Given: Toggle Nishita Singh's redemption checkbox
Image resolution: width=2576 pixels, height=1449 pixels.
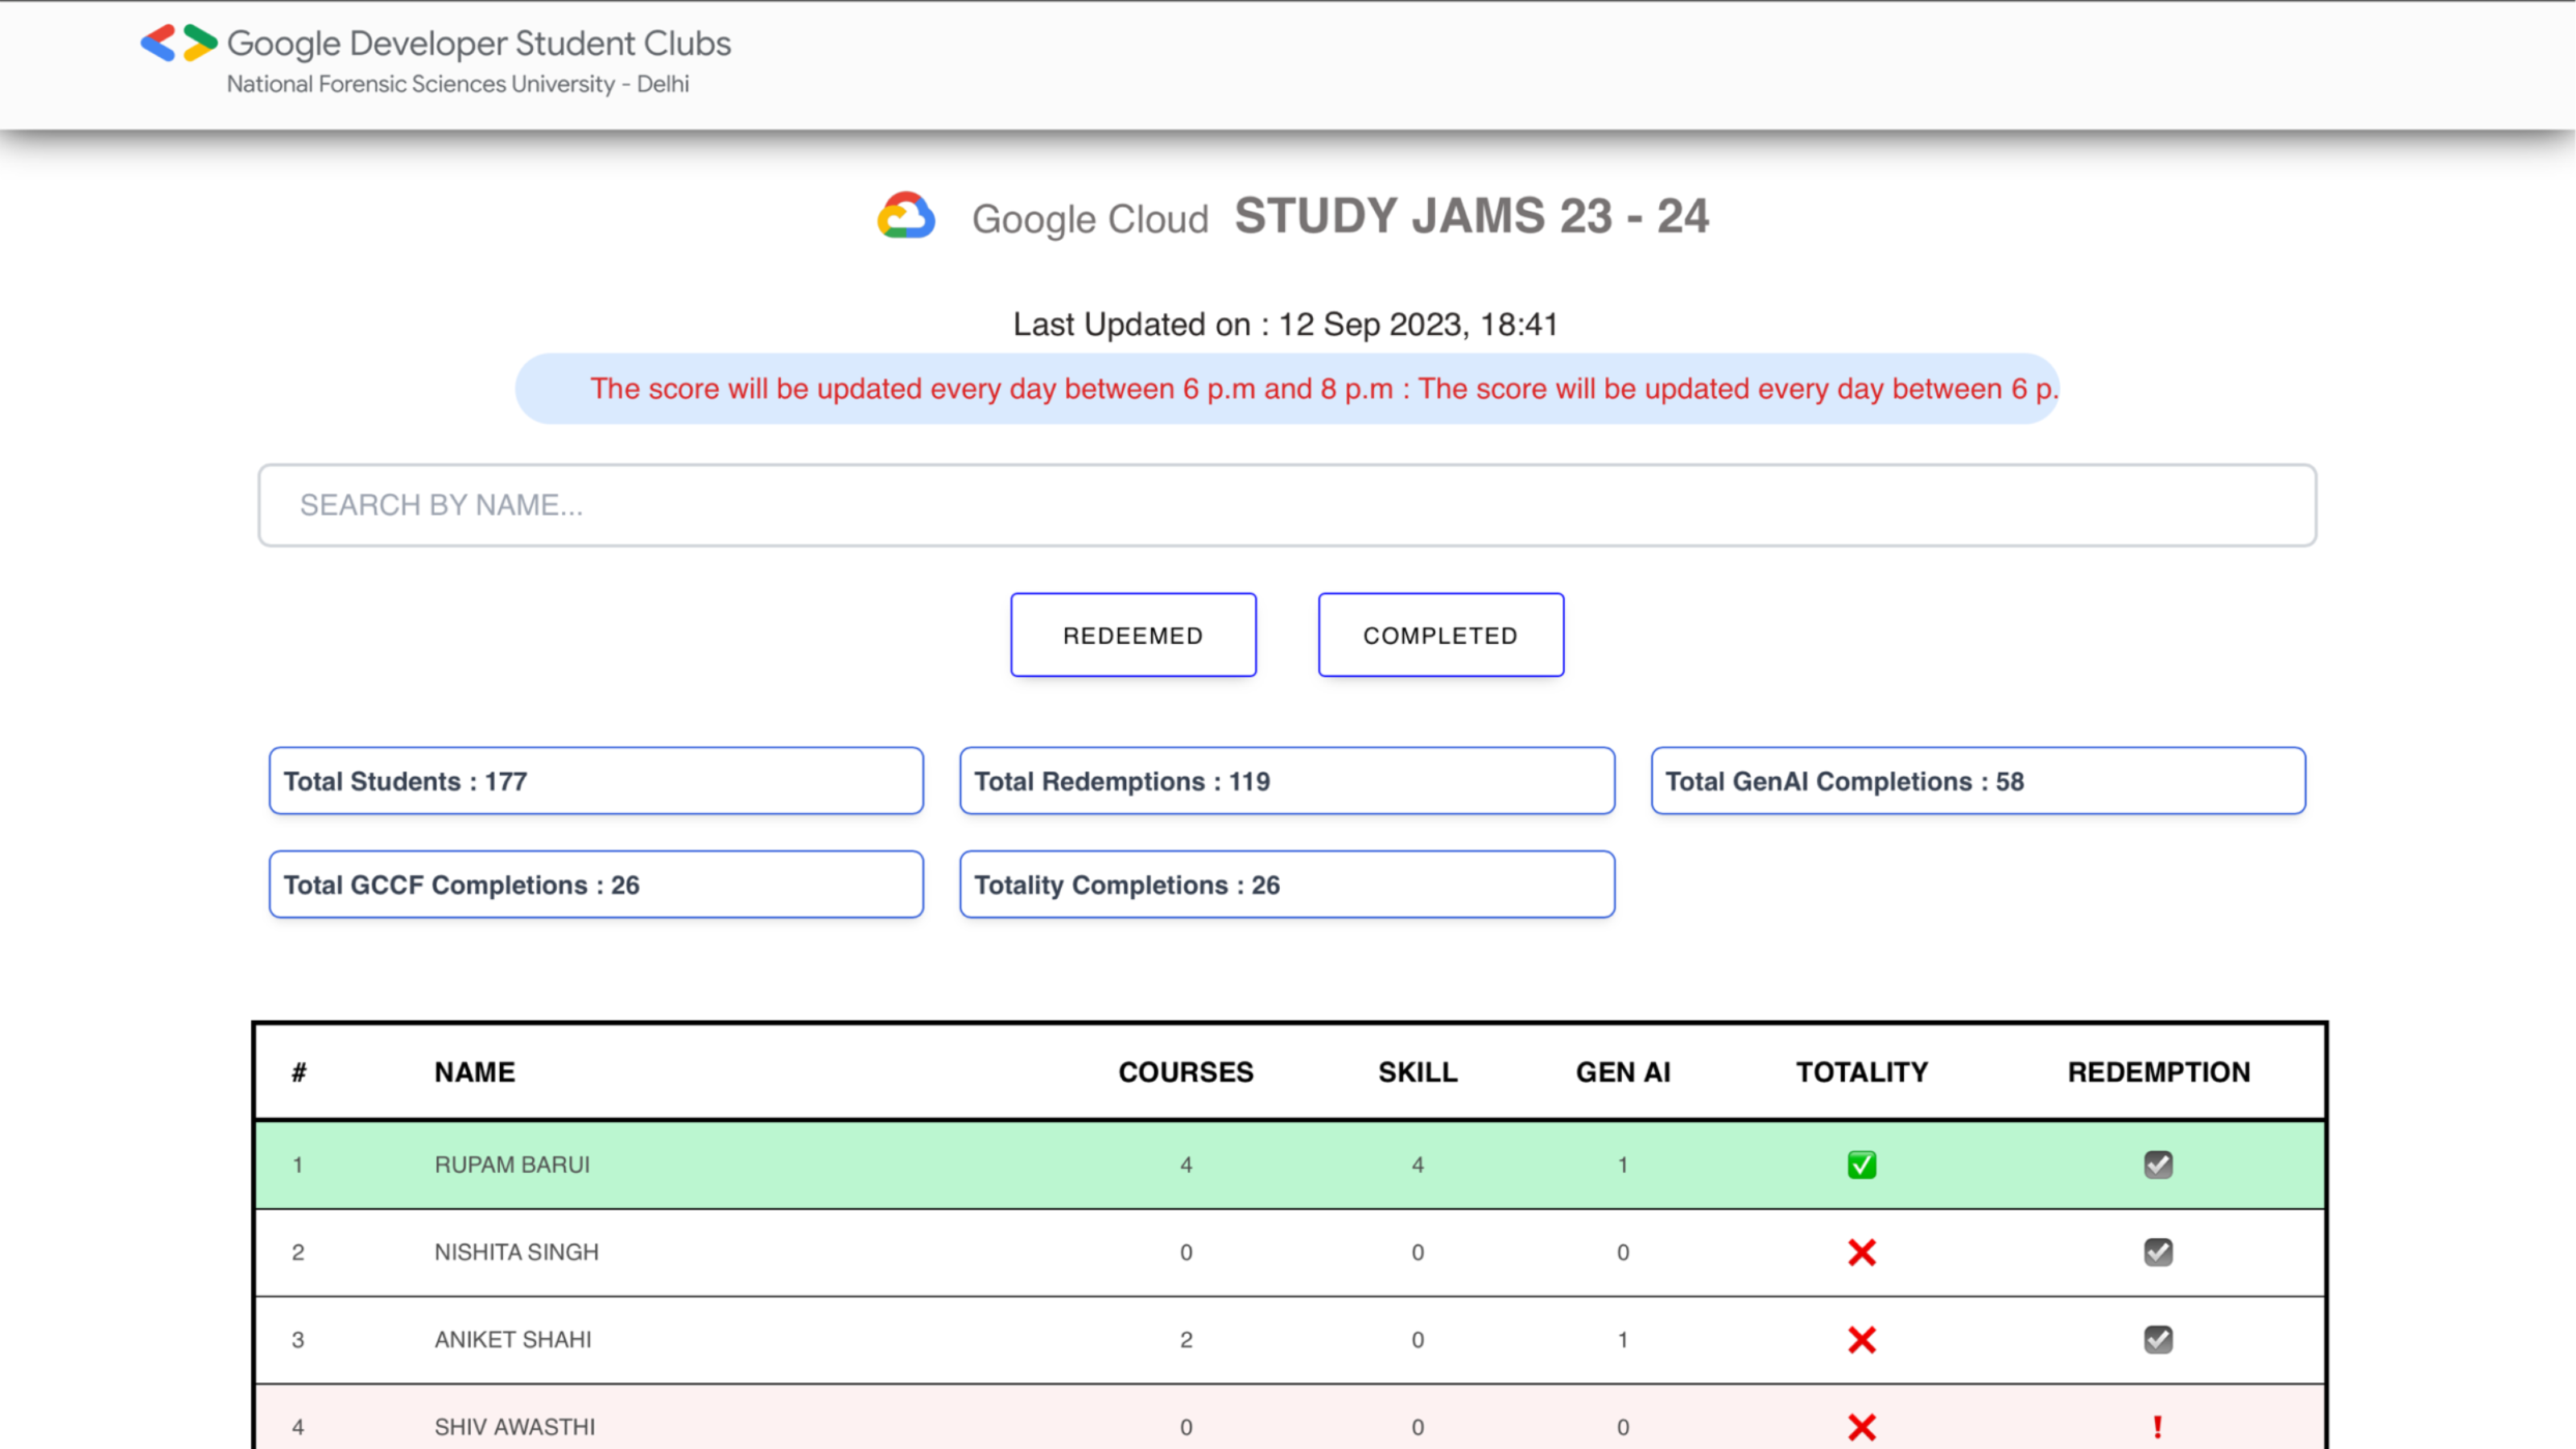Looking at the screenshot, I should pos(2157,1252).
